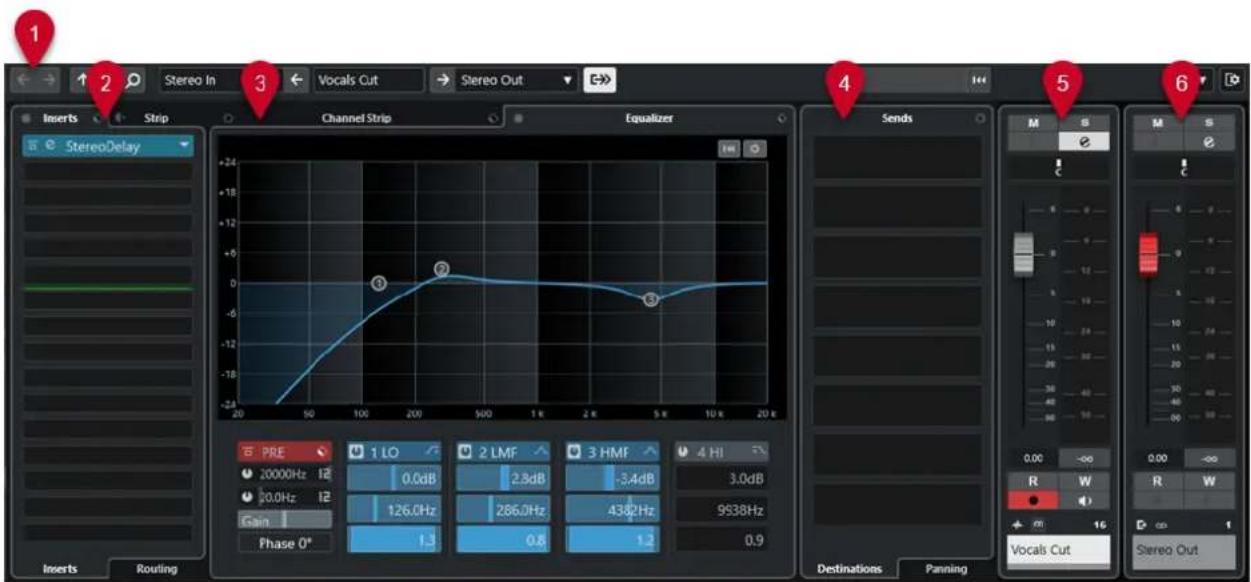Click the Vocals Cut channel name field
This screenshot has width=1251, height=582.
[367, 80]
